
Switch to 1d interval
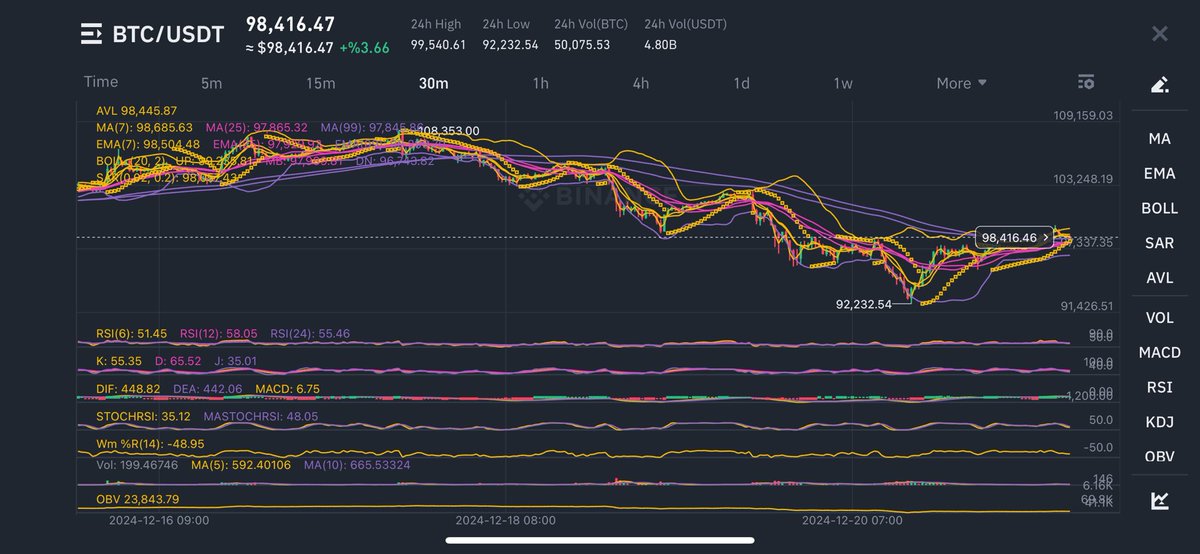coord(741,83)
